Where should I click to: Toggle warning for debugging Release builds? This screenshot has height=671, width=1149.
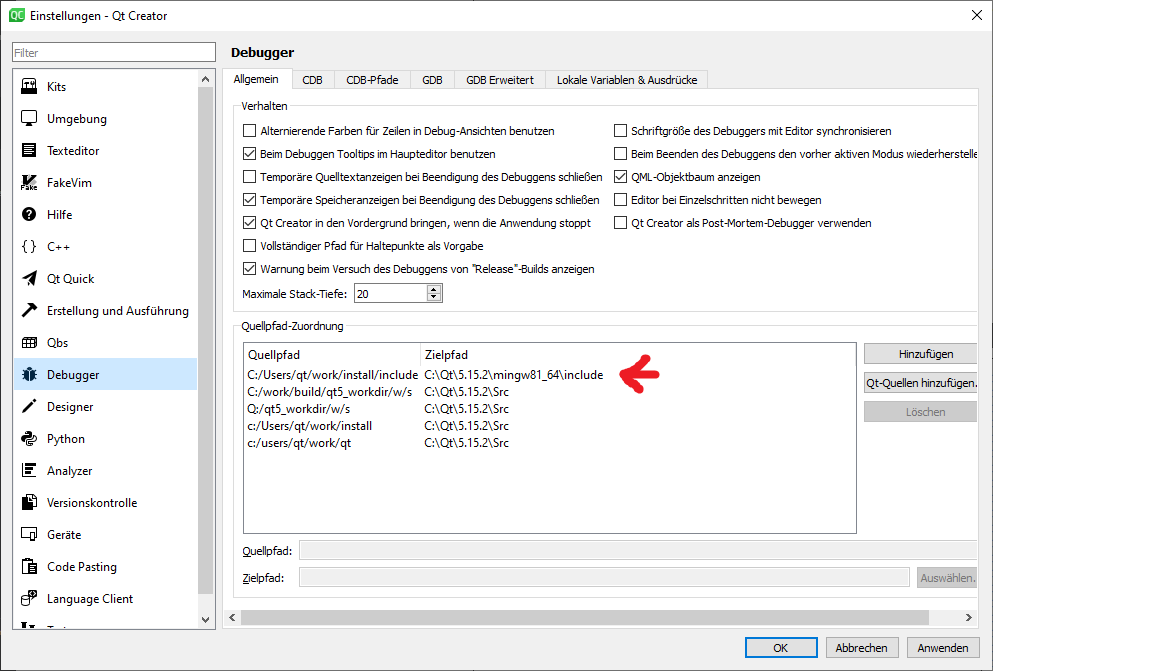coord(250,269)
